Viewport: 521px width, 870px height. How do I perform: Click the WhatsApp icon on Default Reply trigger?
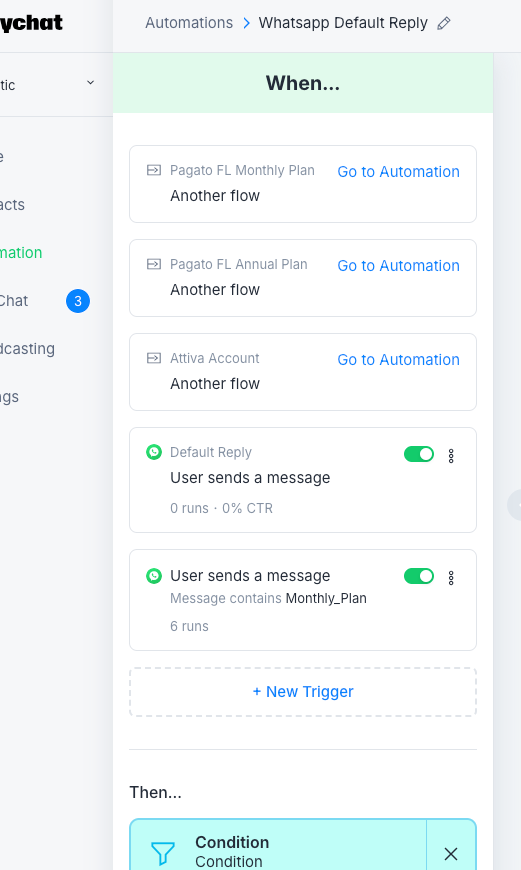pos(154,452)
